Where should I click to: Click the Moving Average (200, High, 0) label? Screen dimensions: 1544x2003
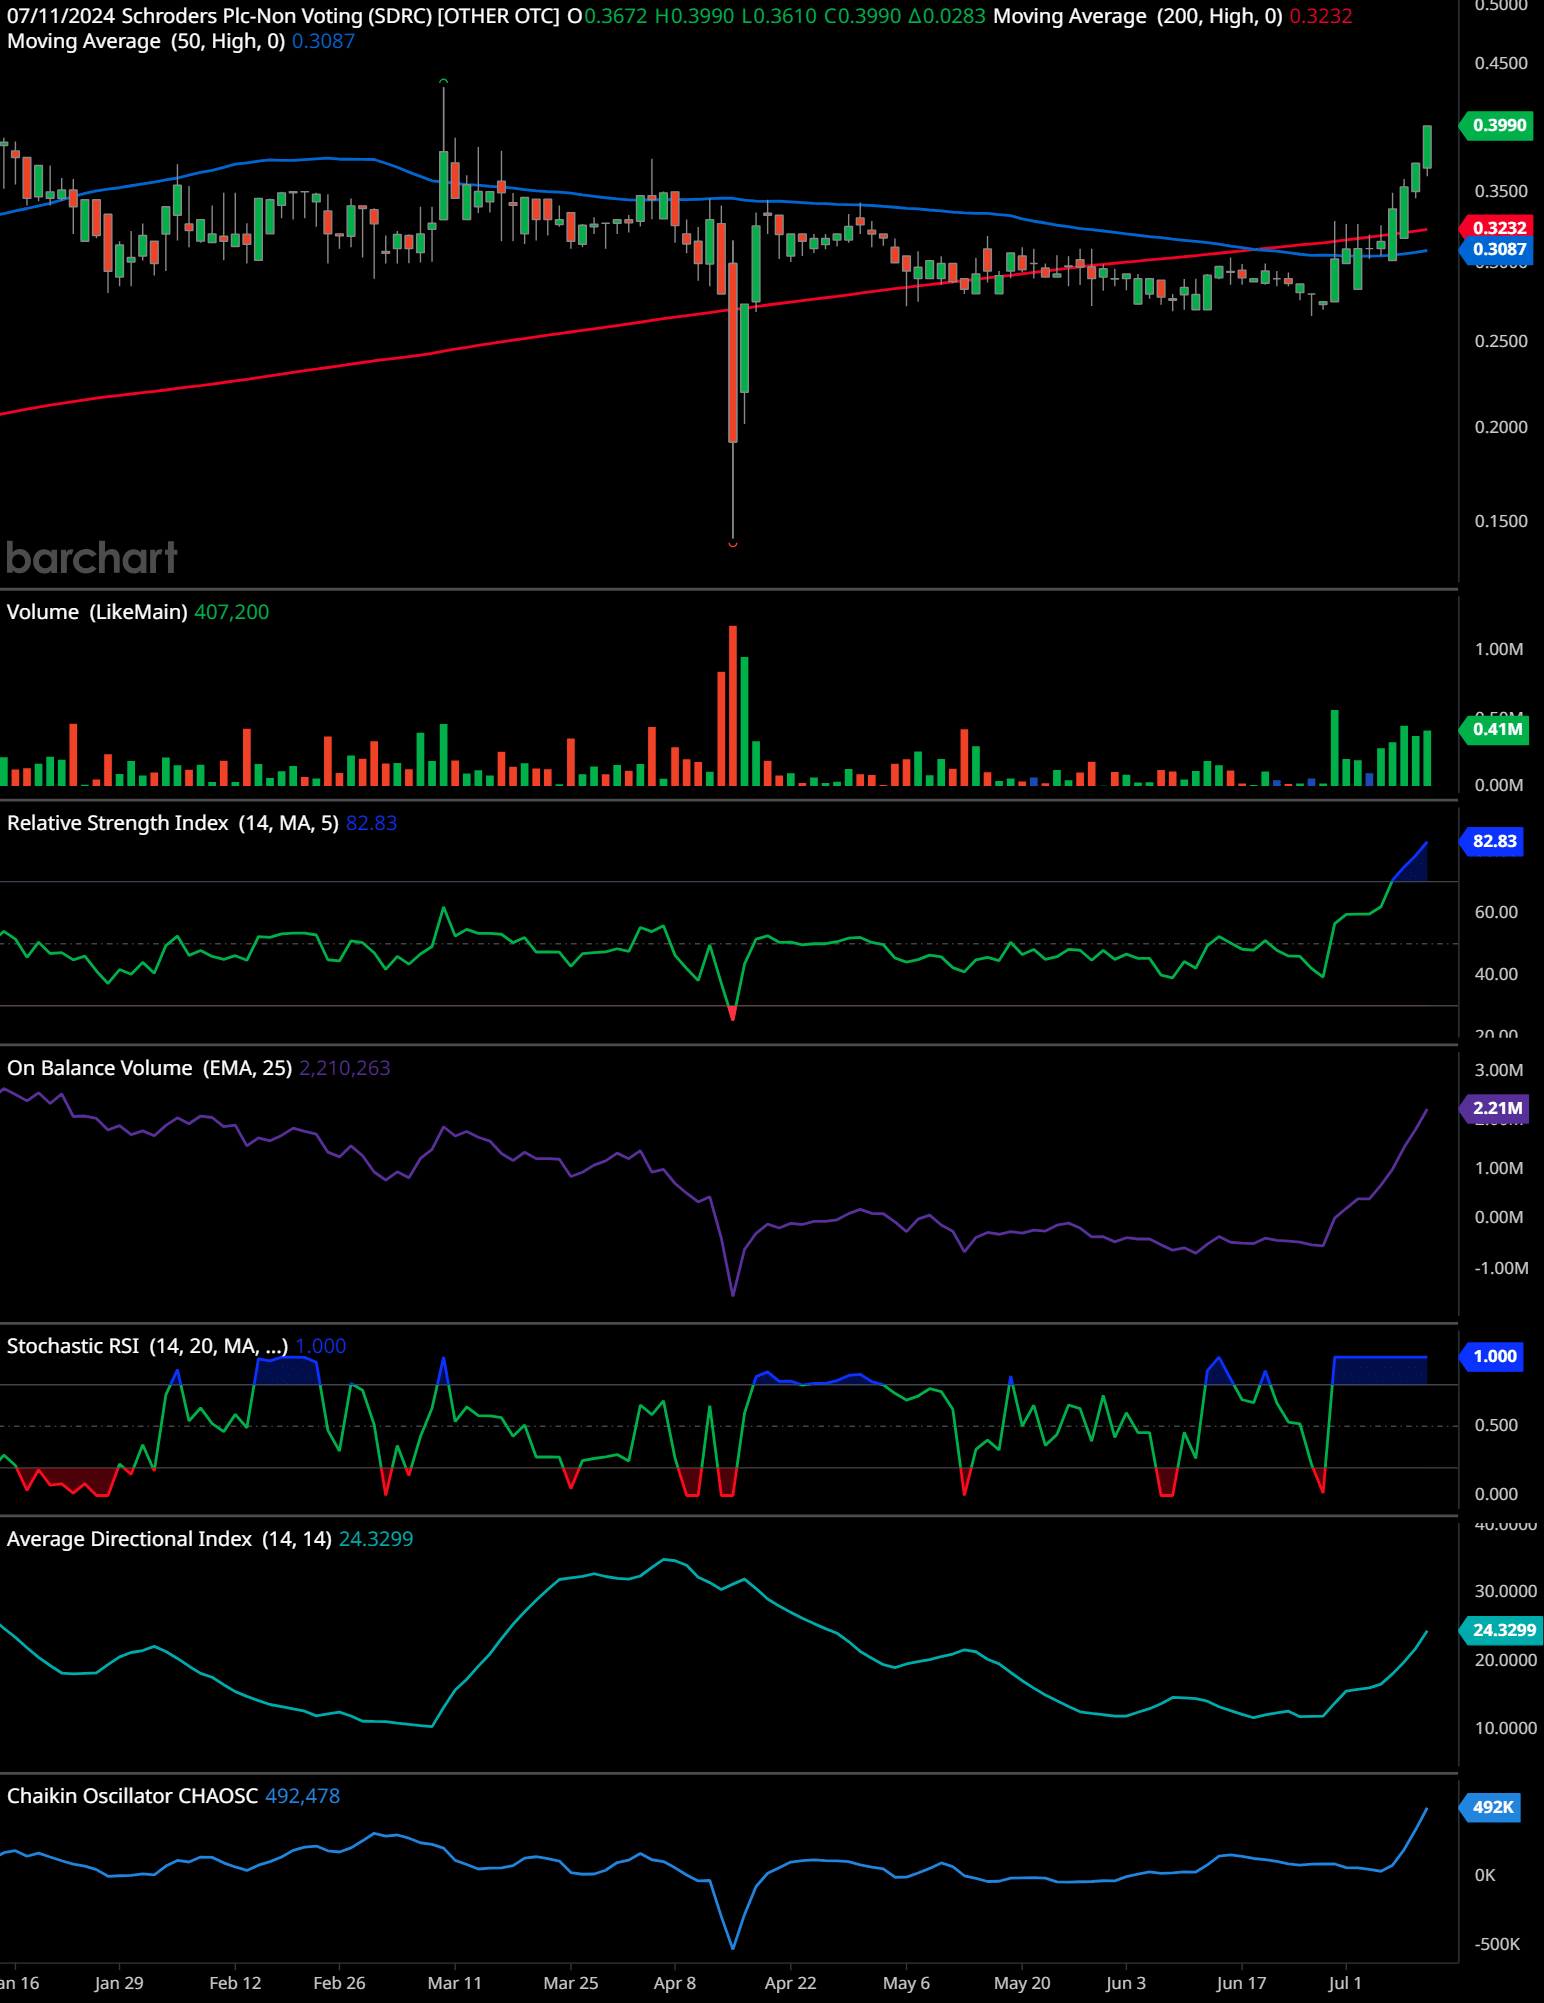(x=1138, y=16)
